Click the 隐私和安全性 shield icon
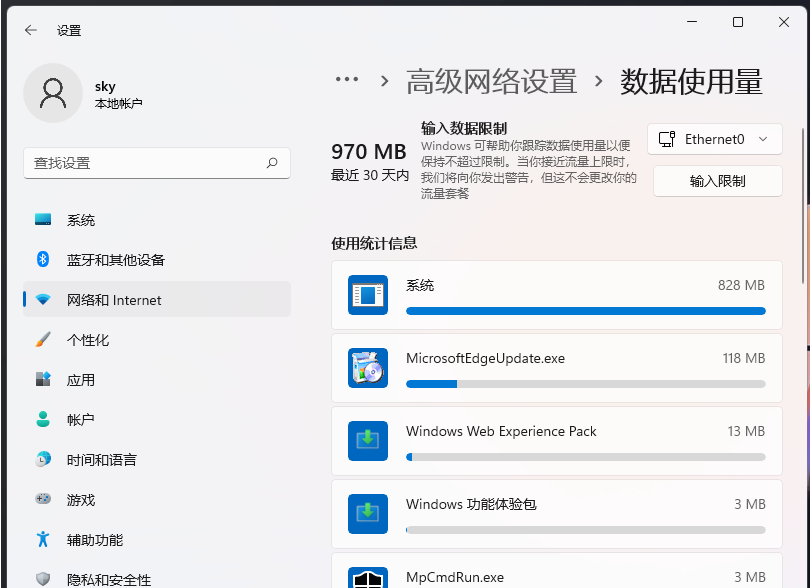Image resolution: width=810 pixels, height=588 pixels. 42,578
